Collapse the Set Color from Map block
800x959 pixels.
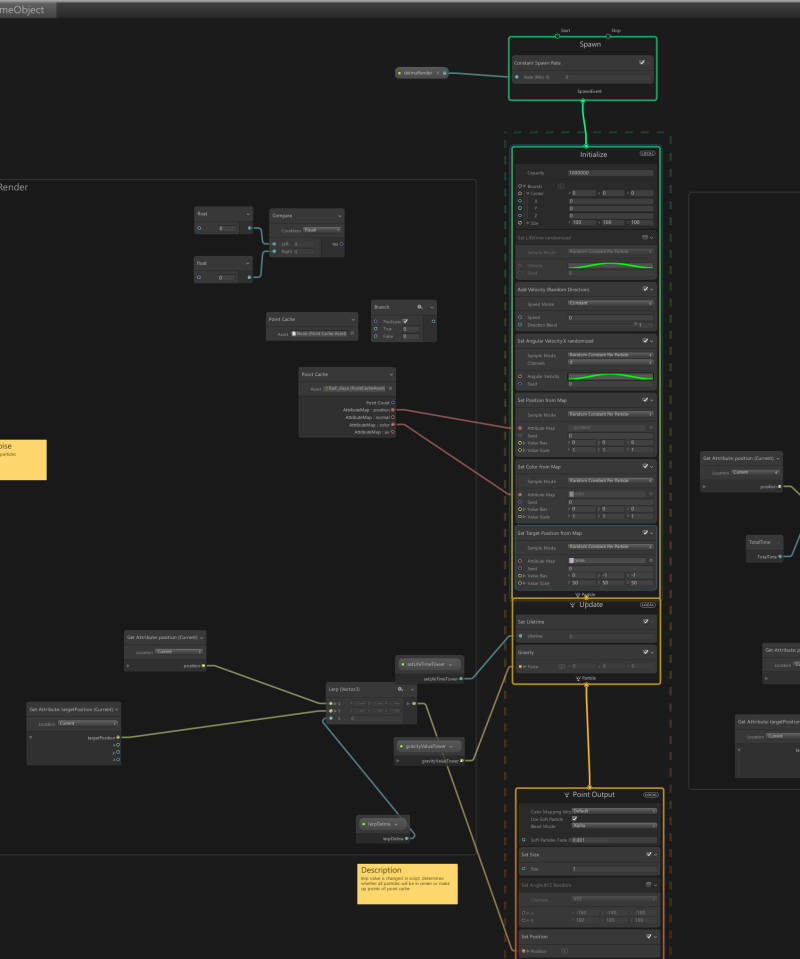[x=653, y=466]
